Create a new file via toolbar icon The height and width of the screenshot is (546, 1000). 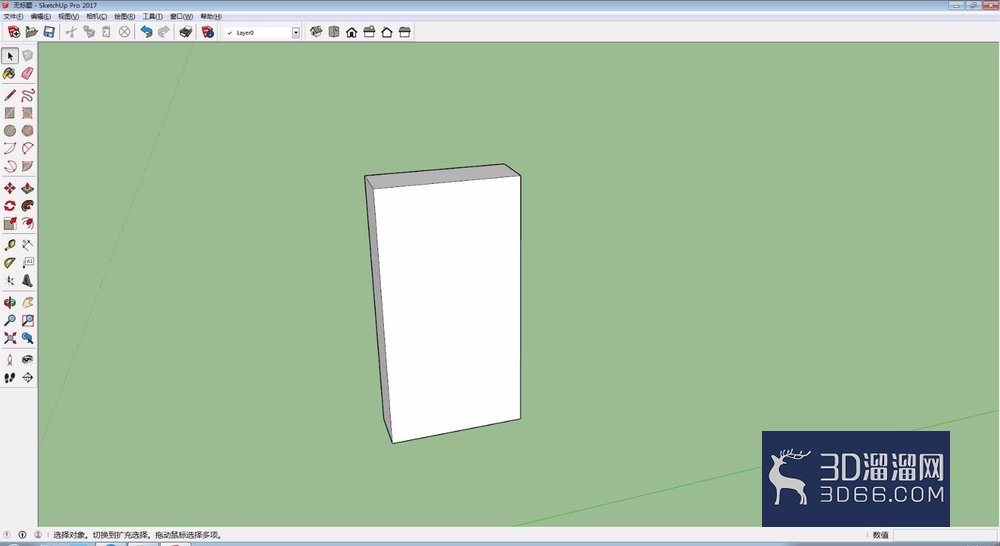tap(13, 32)
